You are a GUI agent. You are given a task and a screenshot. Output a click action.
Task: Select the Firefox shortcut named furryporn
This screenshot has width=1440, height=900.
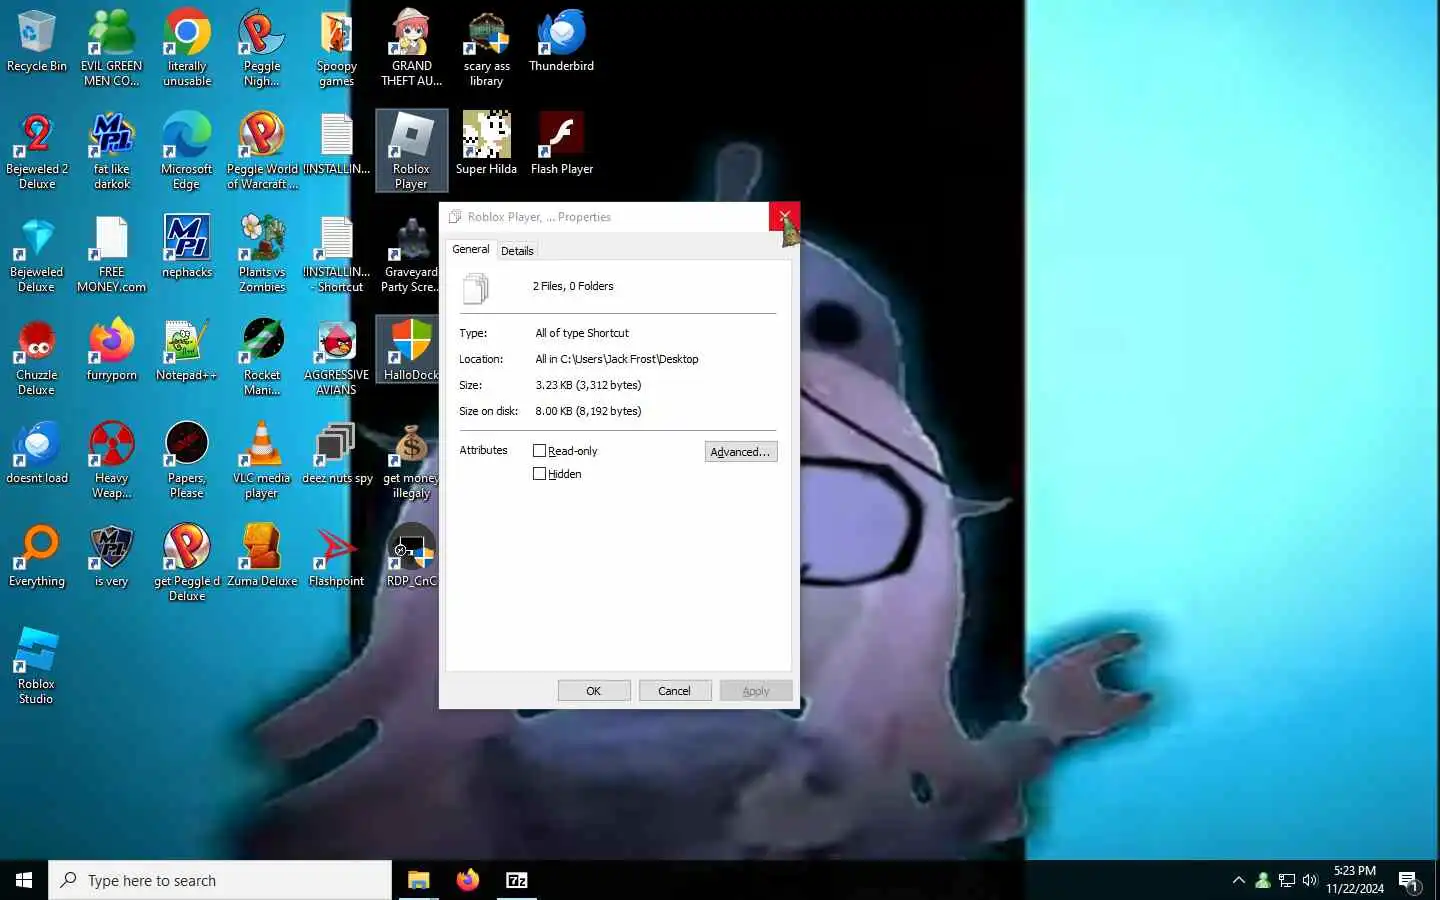pyautogui.click(x=111, y=350)
